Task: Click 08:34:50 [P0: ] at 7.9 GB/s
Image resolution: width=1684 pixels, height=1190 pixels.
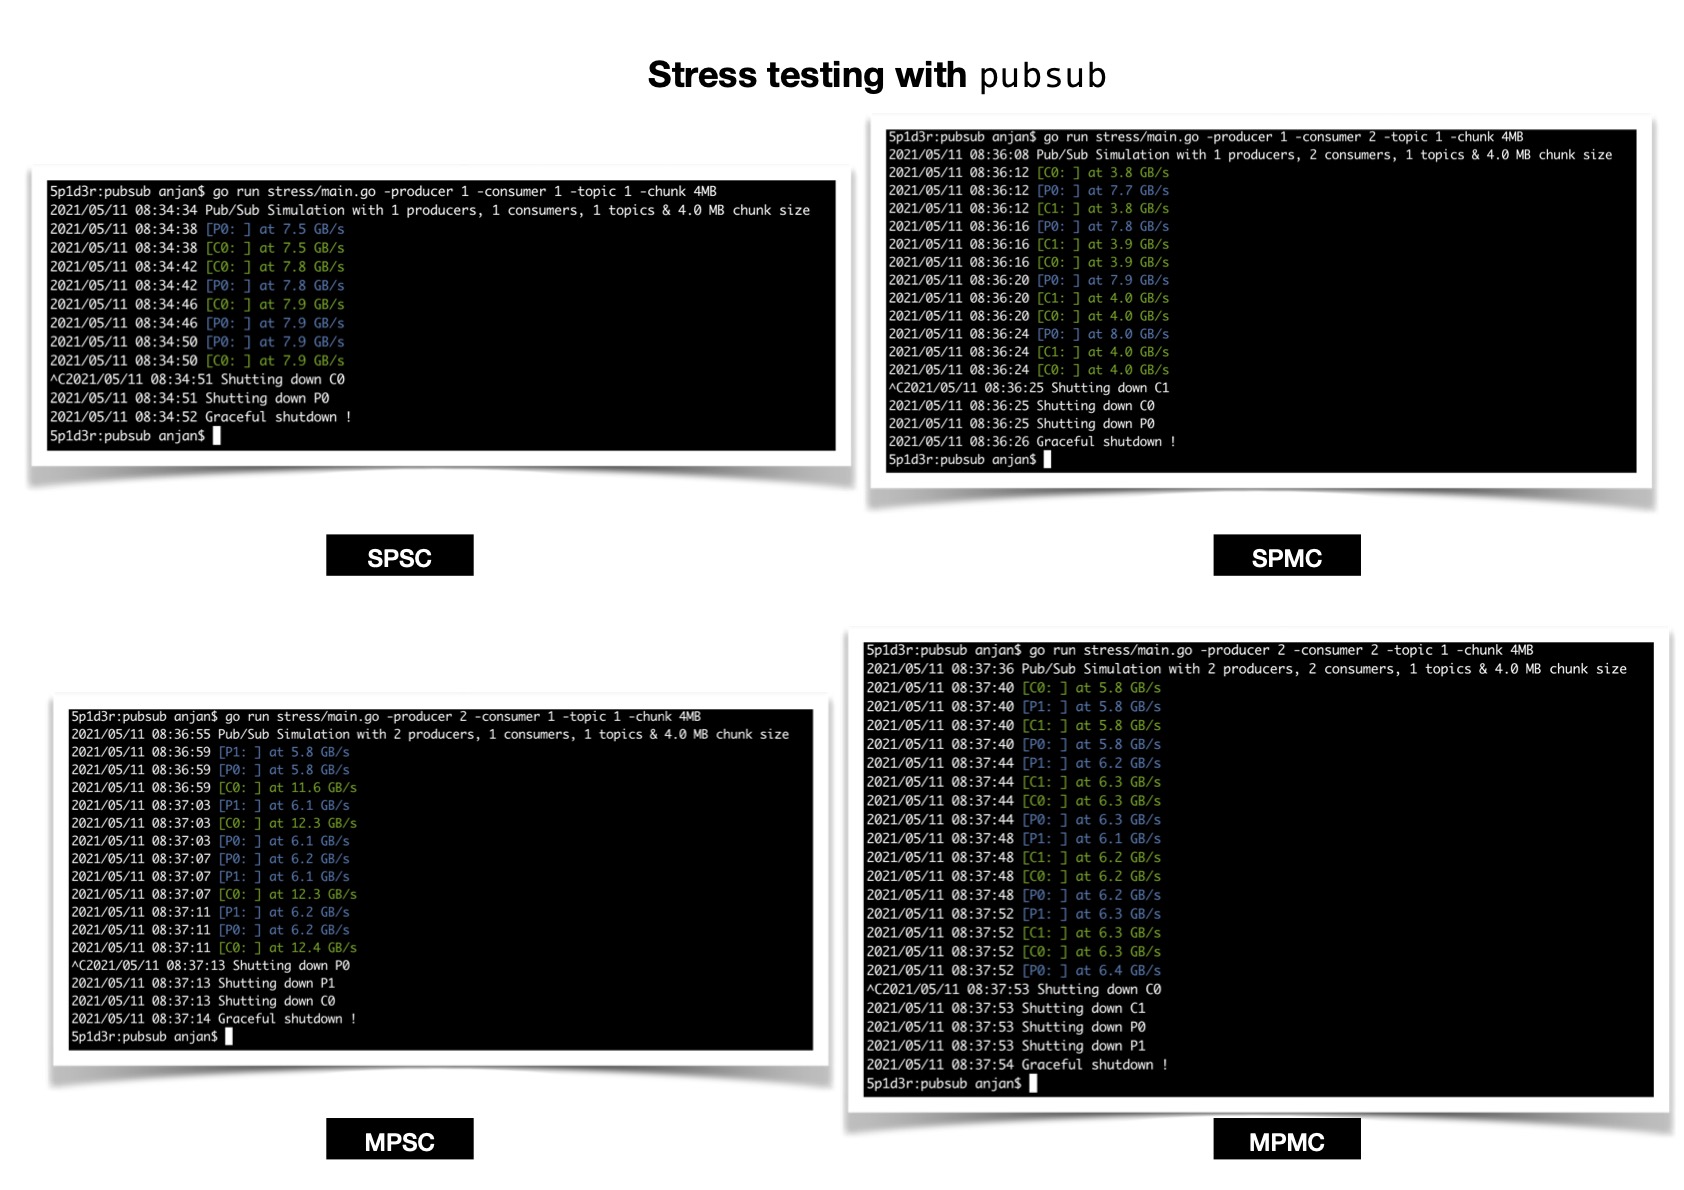Action: [x=197, y=342]
